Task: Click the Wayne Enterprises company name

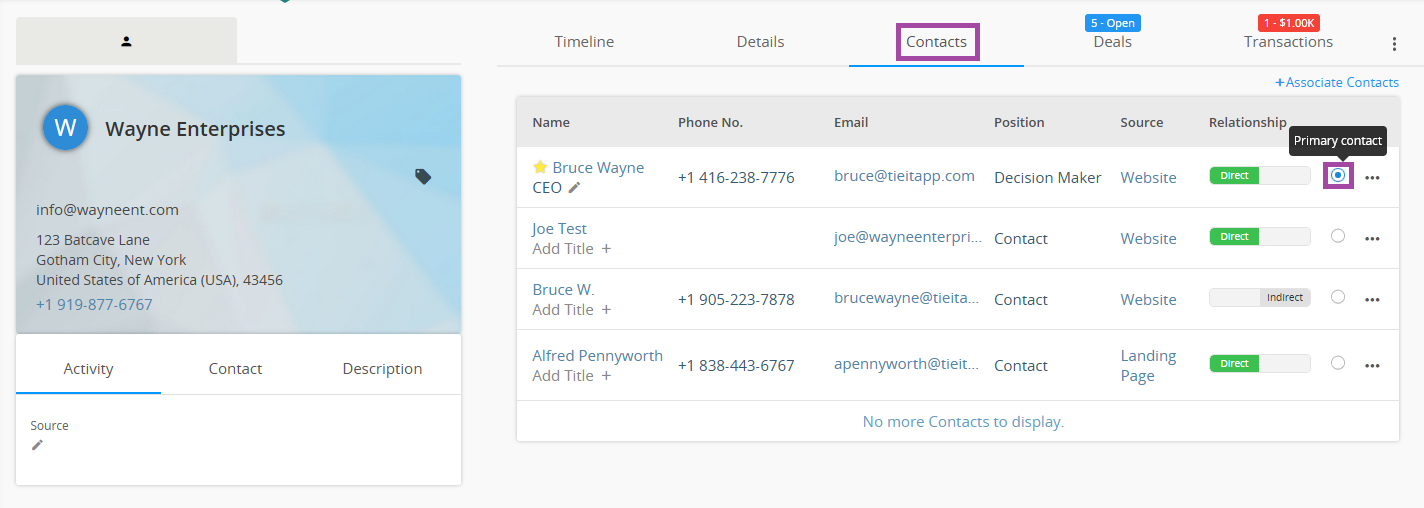Action: [195, 128]
